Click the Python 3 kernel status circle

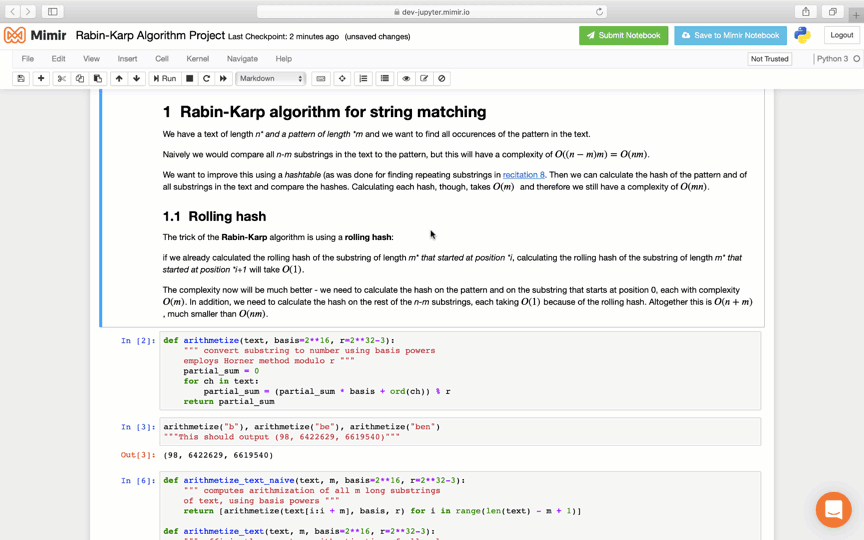pyautogui.click(x=856, y=59)
